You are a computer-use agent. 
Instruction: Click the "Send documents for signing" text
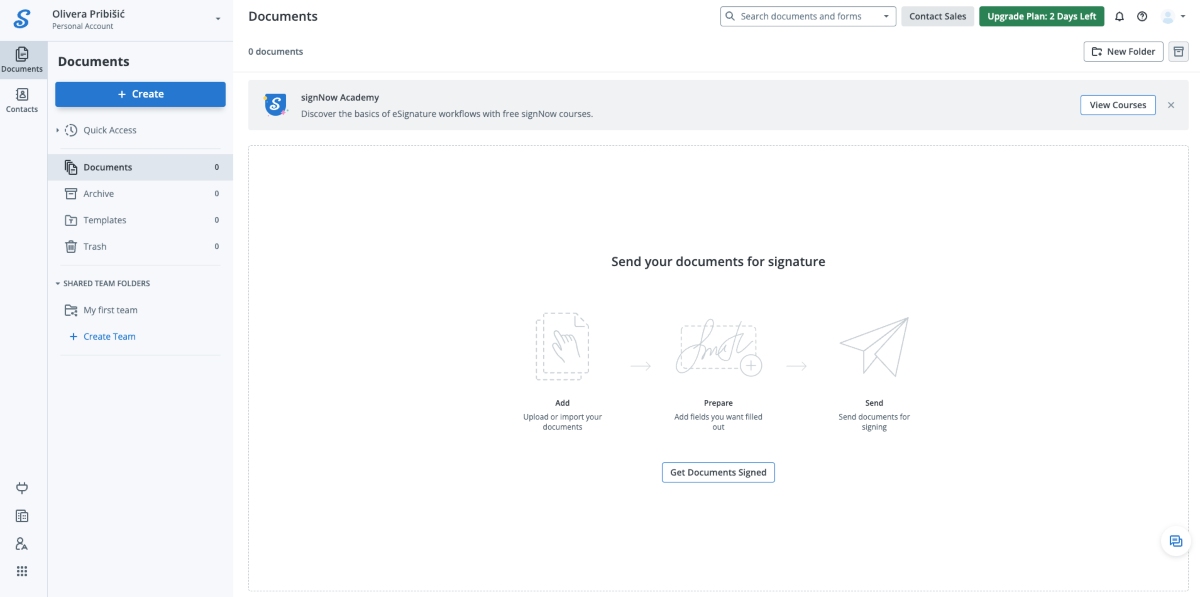[874, 422]
